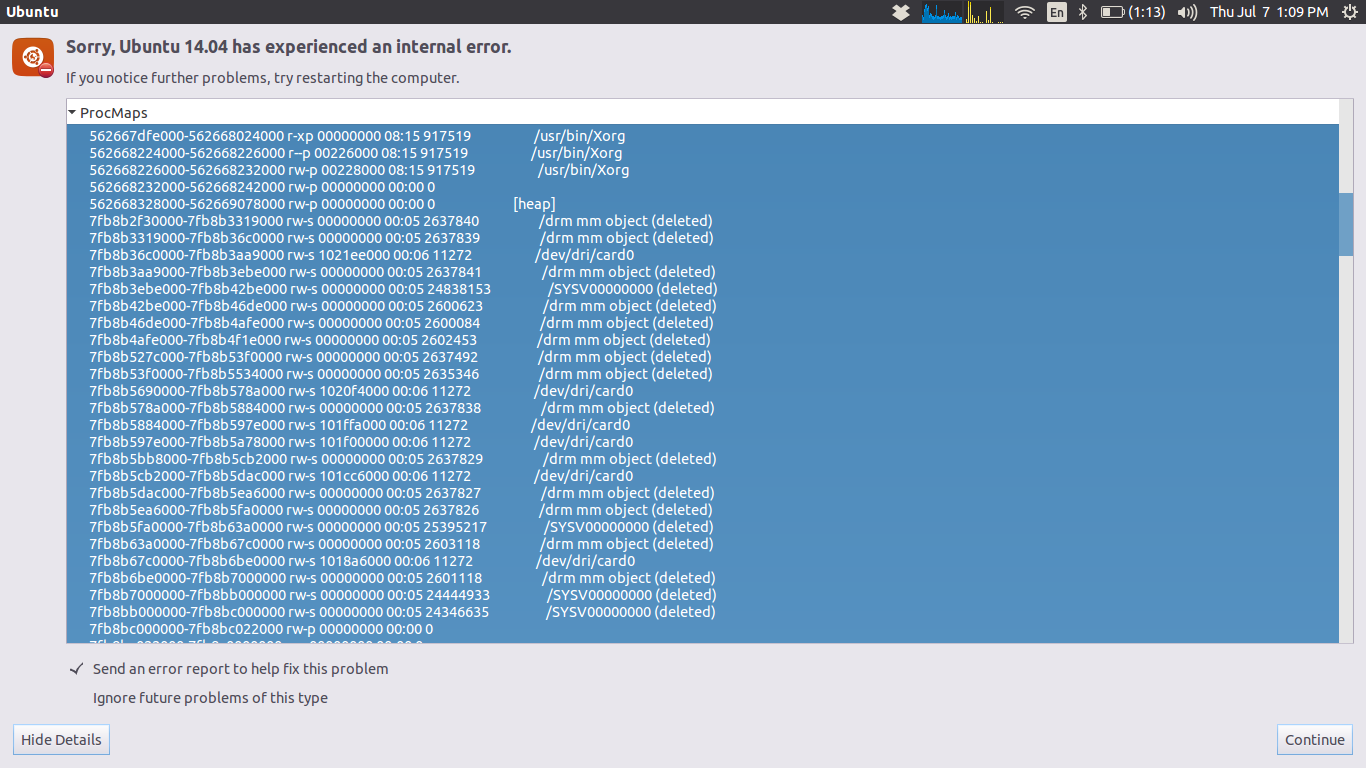Open the system load monitor indicator graph
The height and width of the screenshot is (768, 1366).
962,12
